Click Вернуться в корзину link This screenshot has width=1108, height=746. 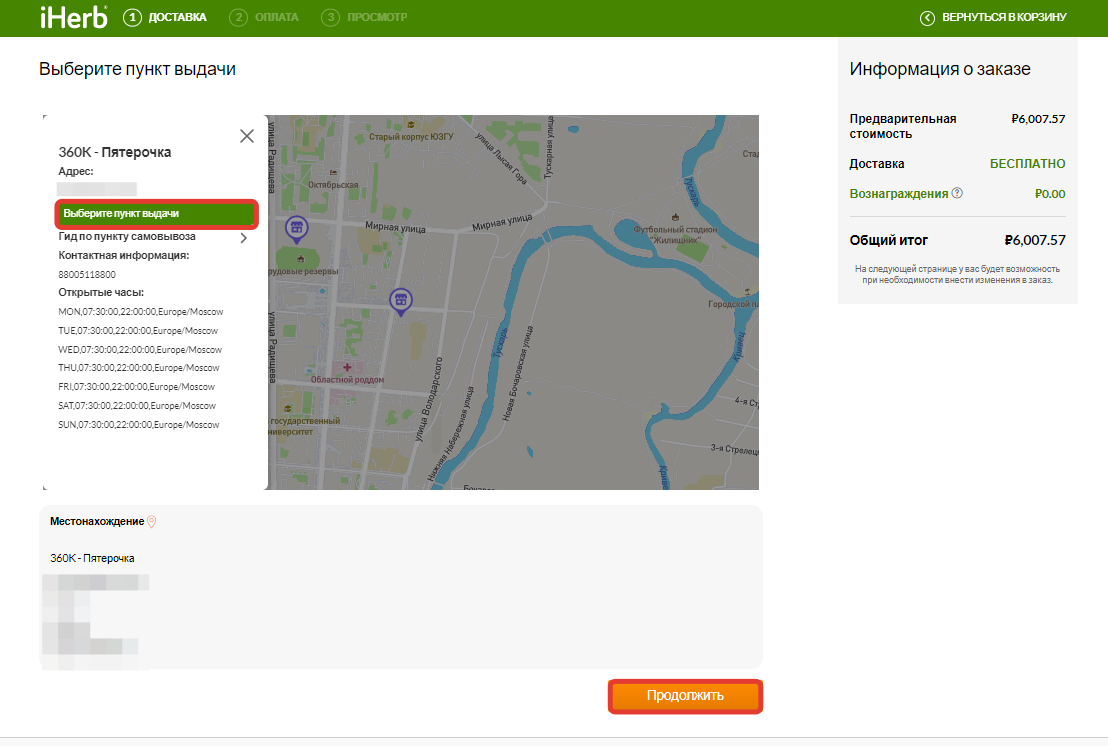pyautogui.click(x=1003, y=17)
